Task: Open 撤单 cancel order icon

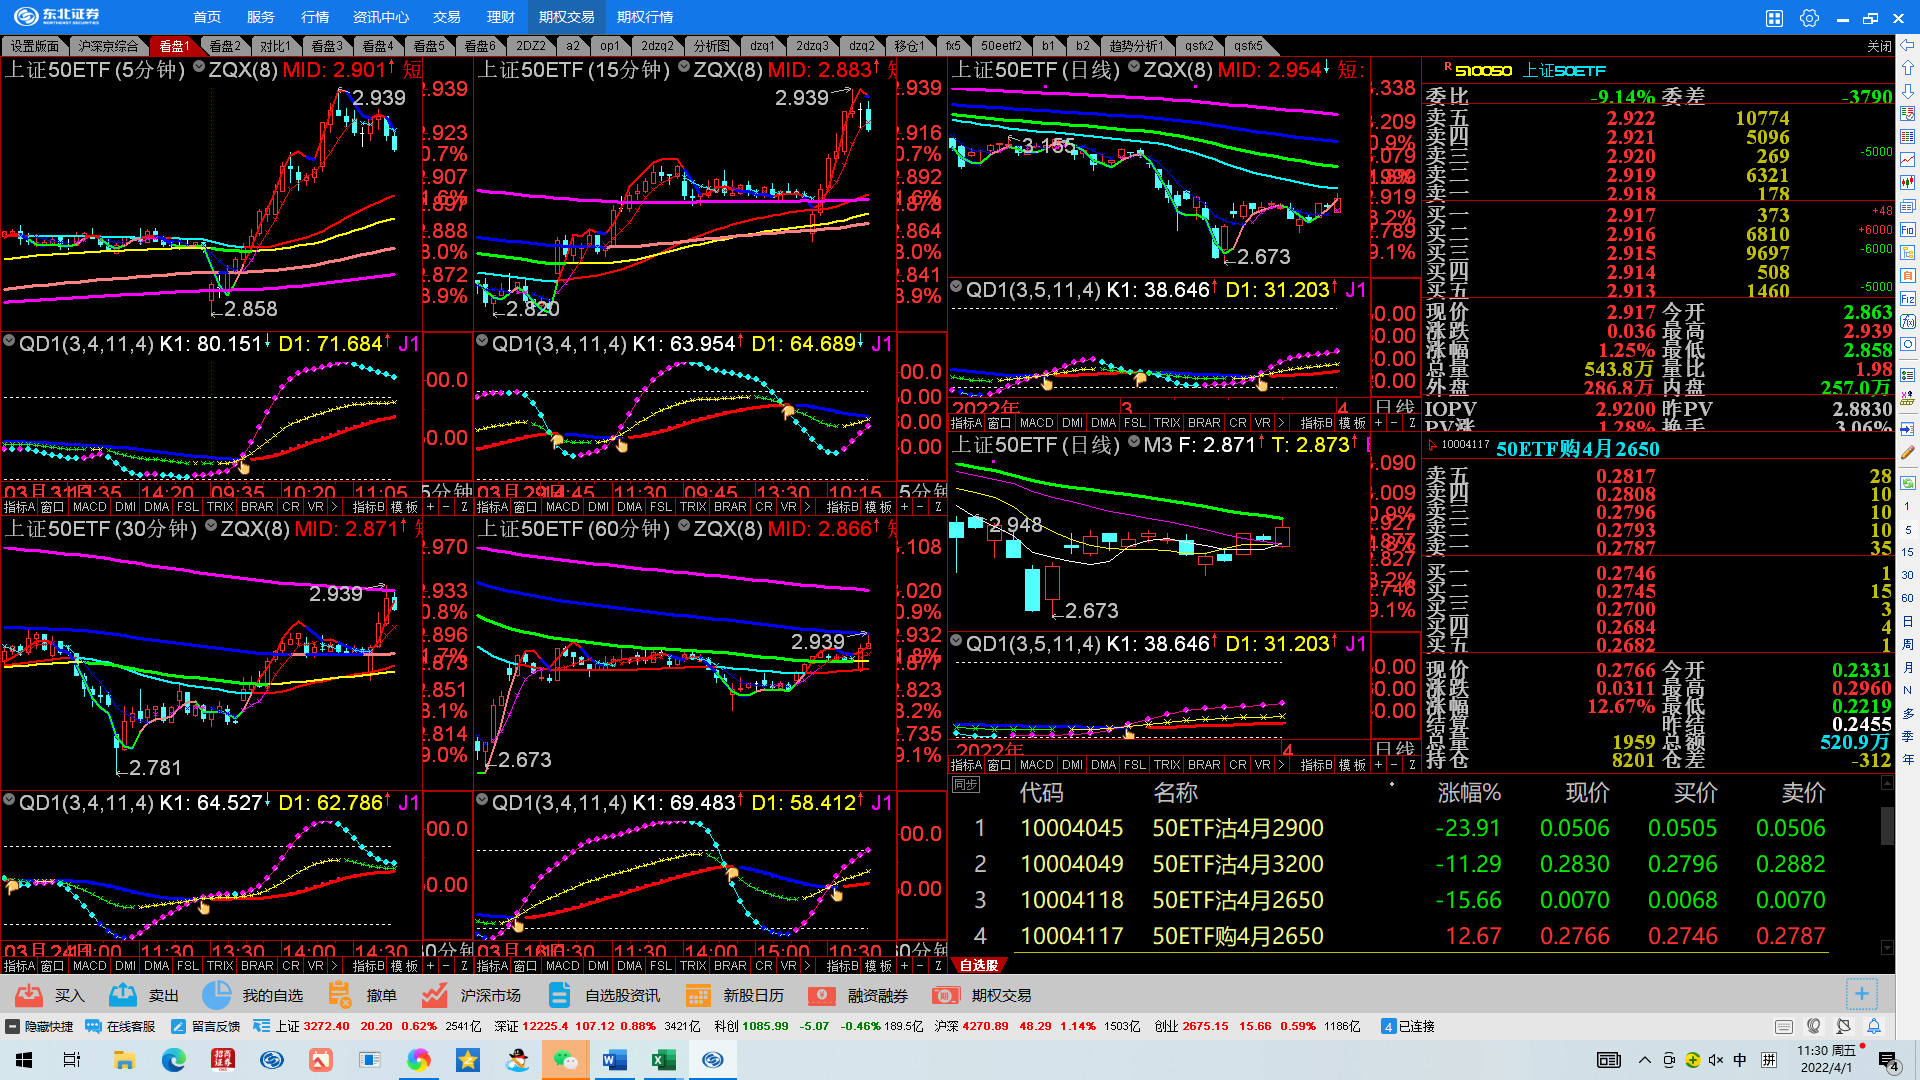Action: point(340,995)
